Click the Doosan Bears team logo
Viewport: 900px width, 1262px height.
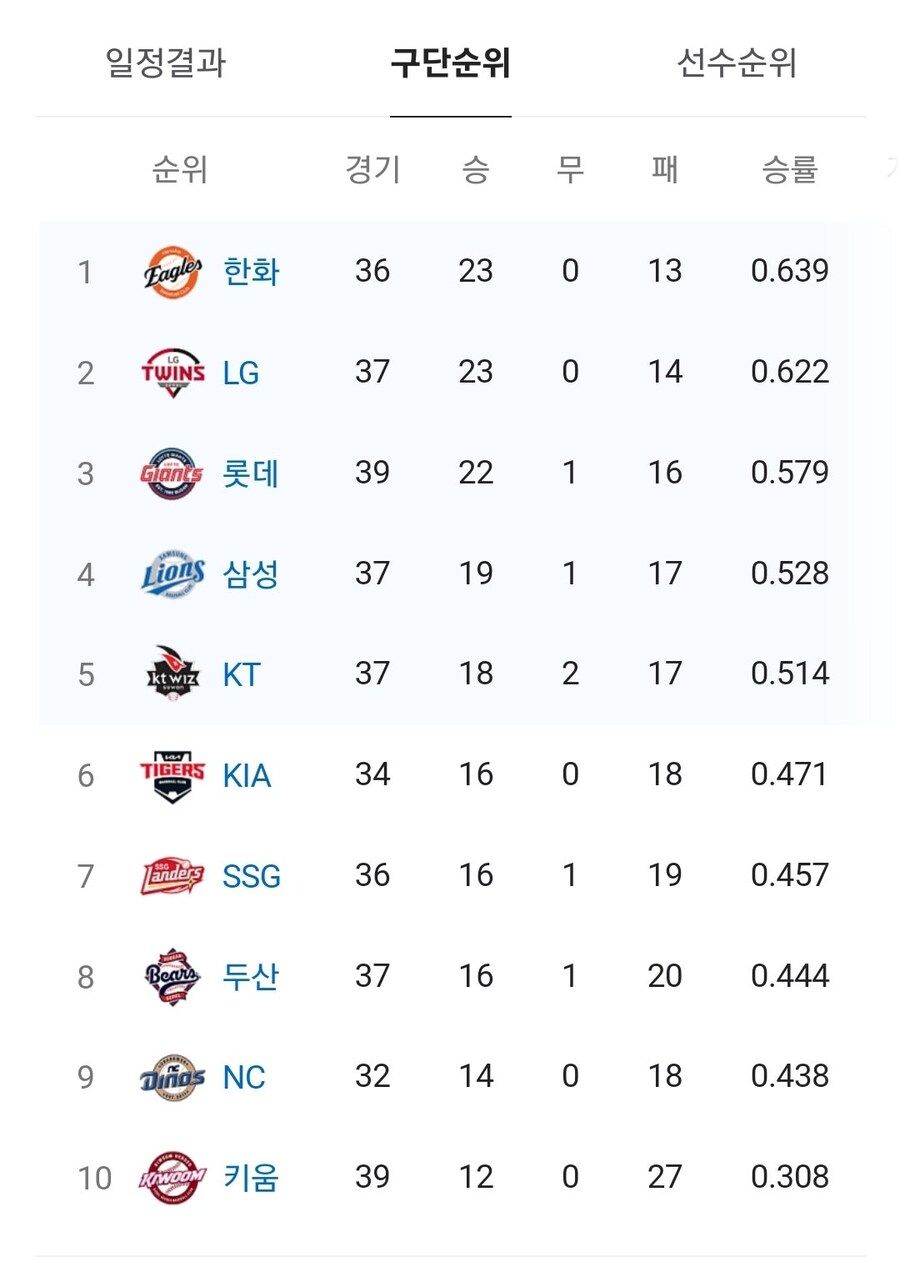click(172, 977)
